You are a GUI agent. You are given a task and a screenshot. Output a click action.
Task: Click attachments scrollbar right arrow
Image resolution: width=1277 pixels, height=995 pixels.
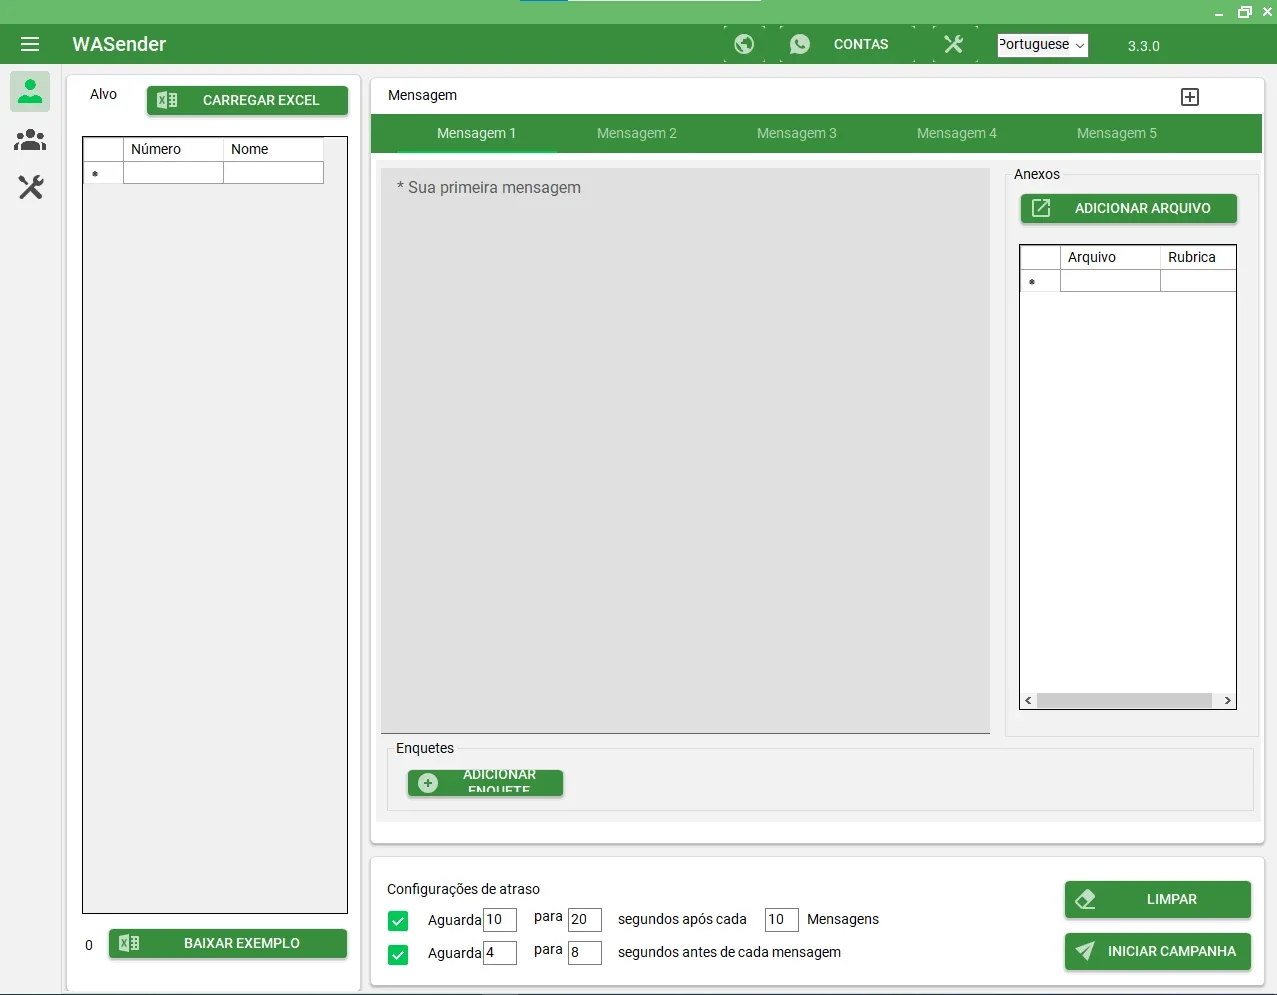click(x=1228, y=701)
